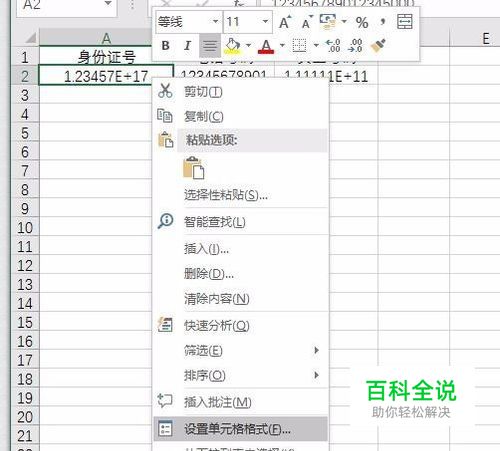The width and height of the screenshot is (500, 451).
Task: Open 选择性粘贴(S)... dialog
Action: (241, 195)
